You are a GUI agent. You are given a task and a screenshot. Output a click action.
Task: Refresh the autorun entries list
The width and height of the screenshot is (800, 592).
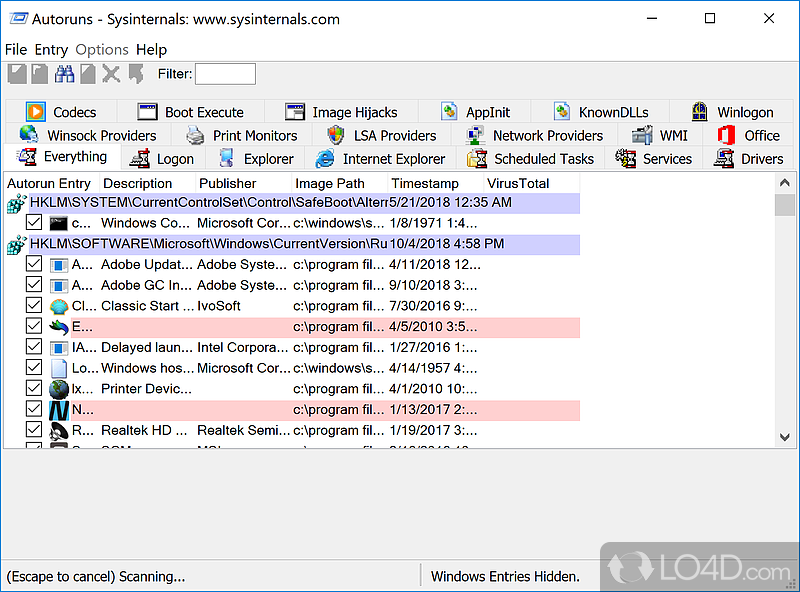[x=40, y=73]
